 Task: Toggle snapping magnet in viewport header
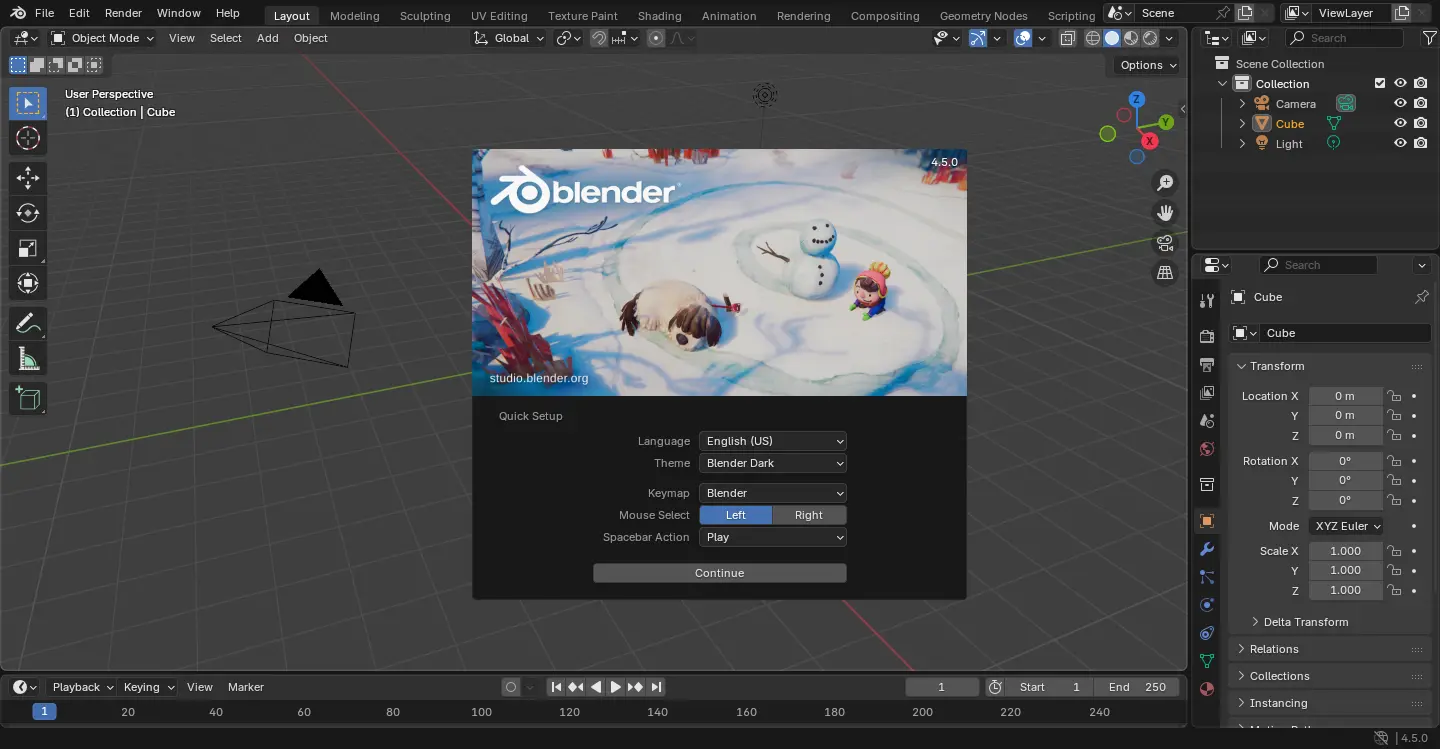[x=599, y=38]
